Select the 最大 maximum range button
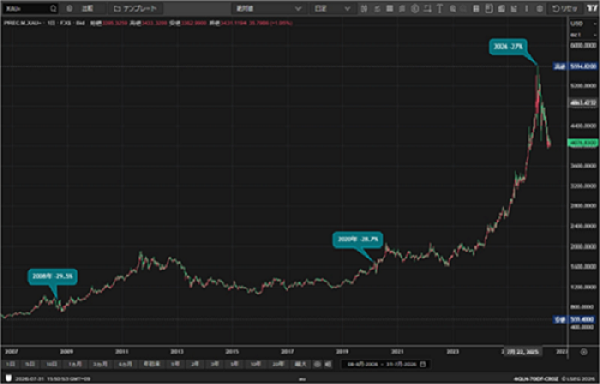The height and width of the screenshot is (384, 600). tap(301, 364)
